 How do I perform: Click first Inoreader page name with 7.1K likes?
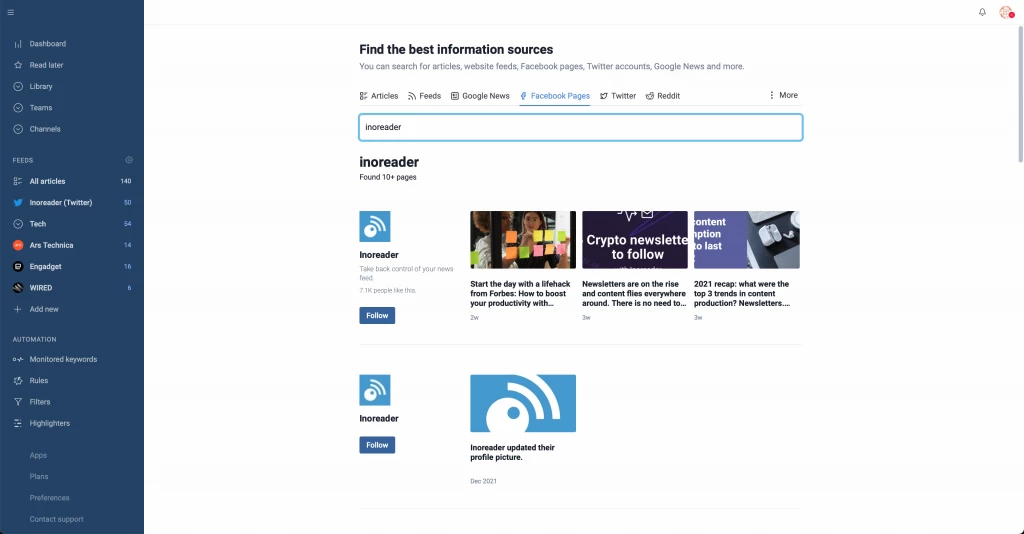click(379, 255)
